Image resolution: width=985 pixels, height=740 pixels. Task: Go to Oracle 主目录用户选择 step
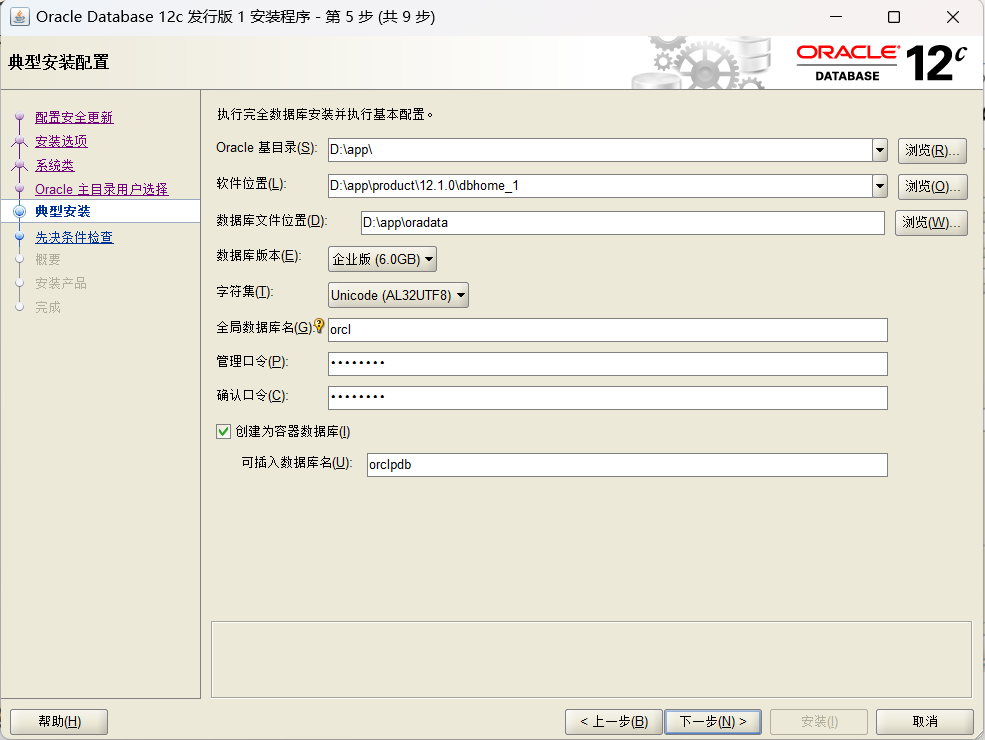tap(102, 189)
